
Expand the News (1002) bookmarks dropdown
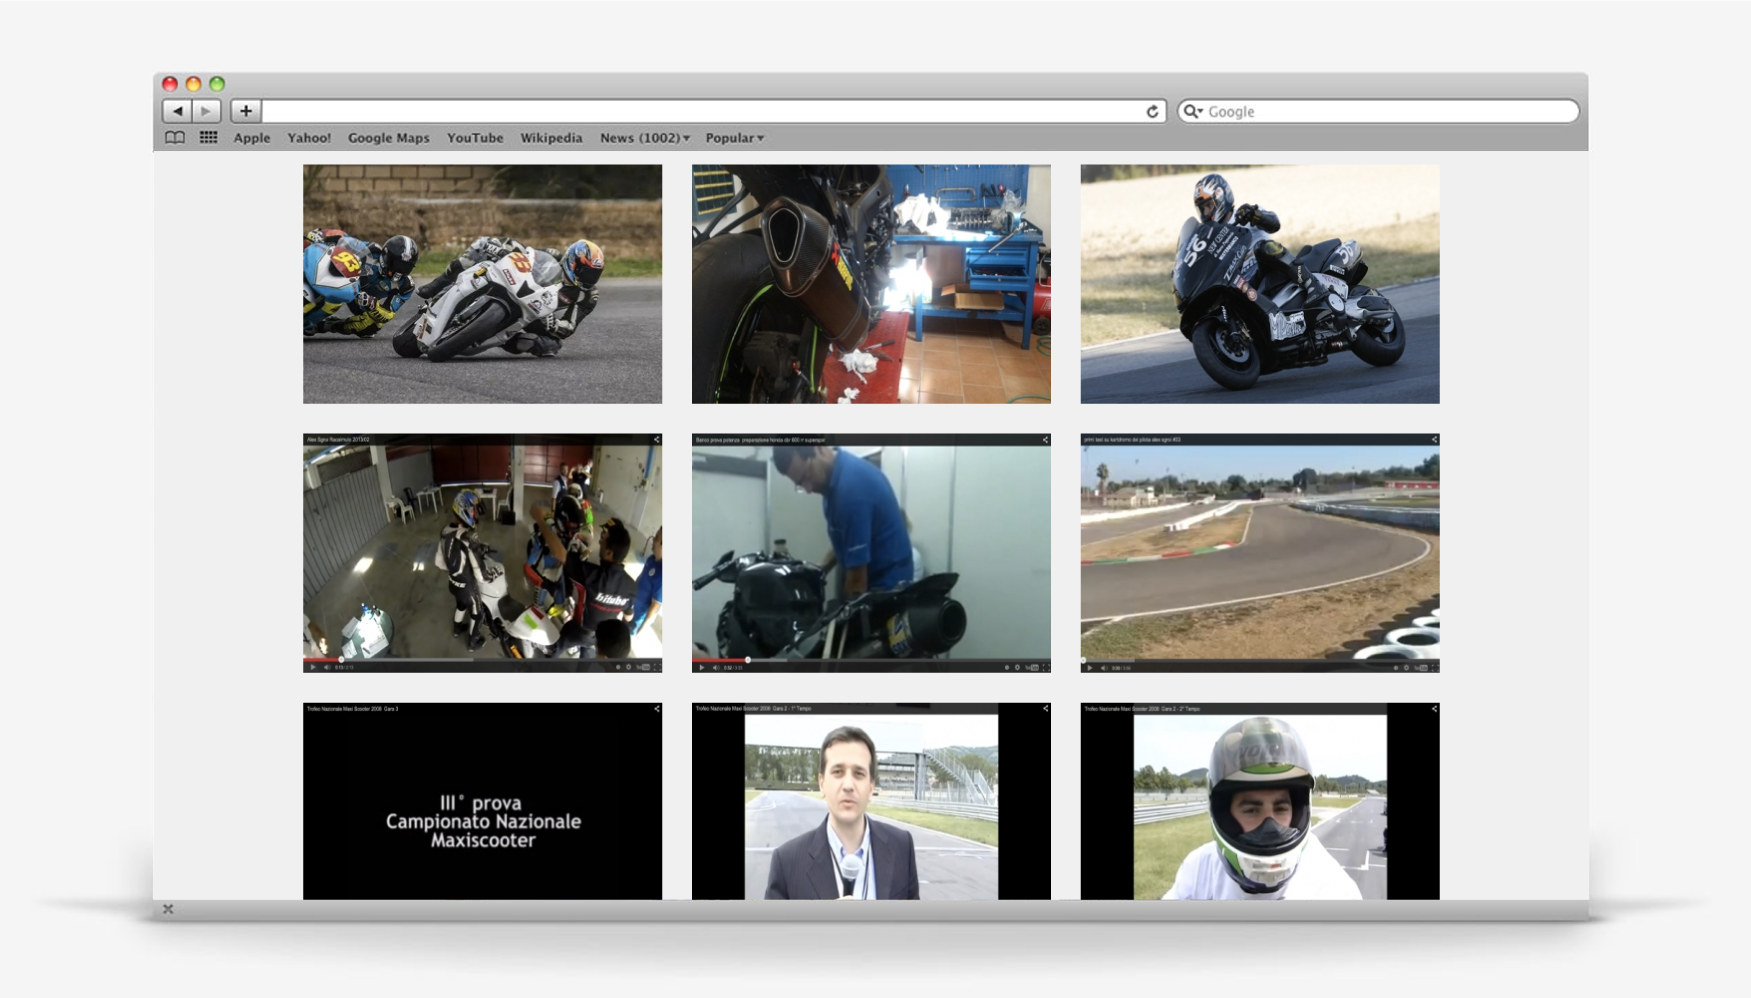[x=645, y=138]
